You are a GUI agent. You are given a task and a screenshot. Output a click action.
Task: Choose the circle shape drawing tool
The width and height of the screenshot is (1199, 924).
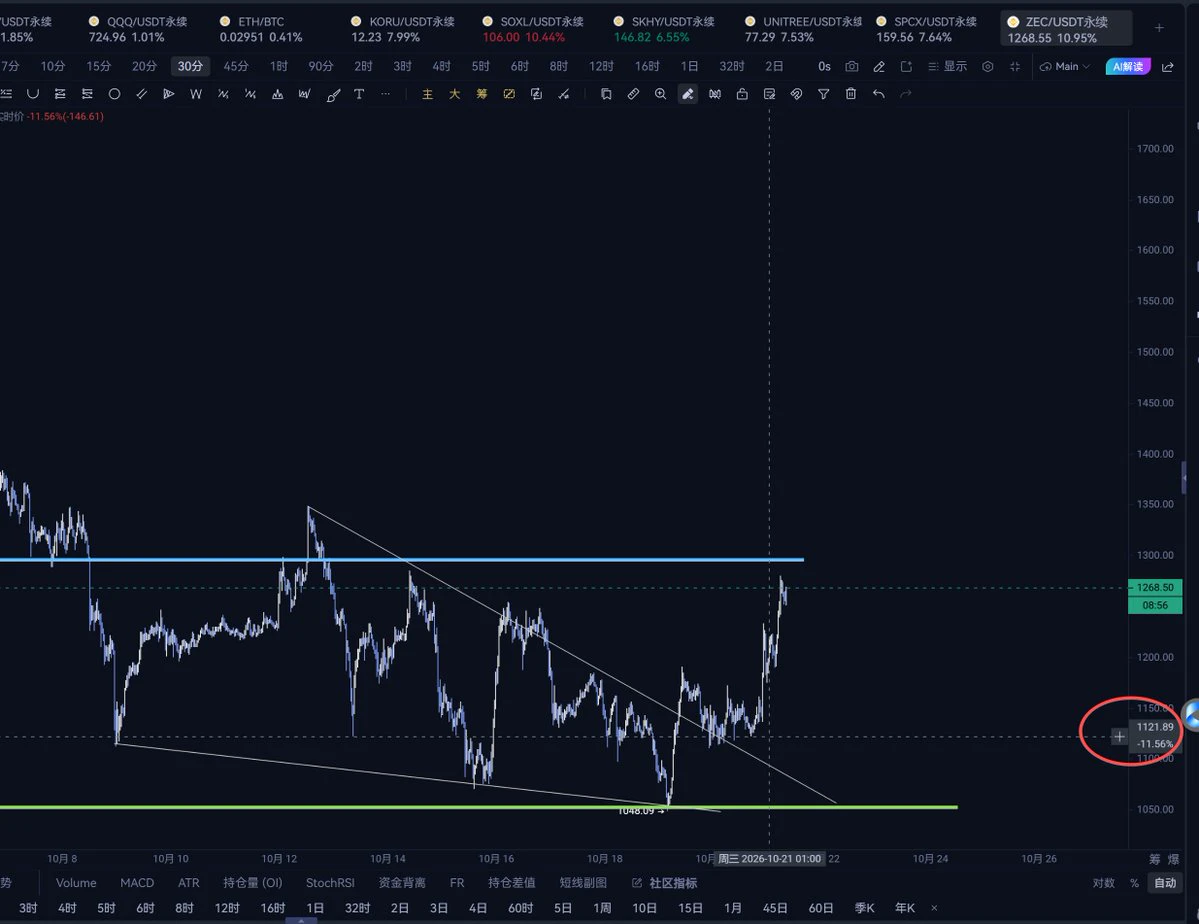tap(115, 94)
